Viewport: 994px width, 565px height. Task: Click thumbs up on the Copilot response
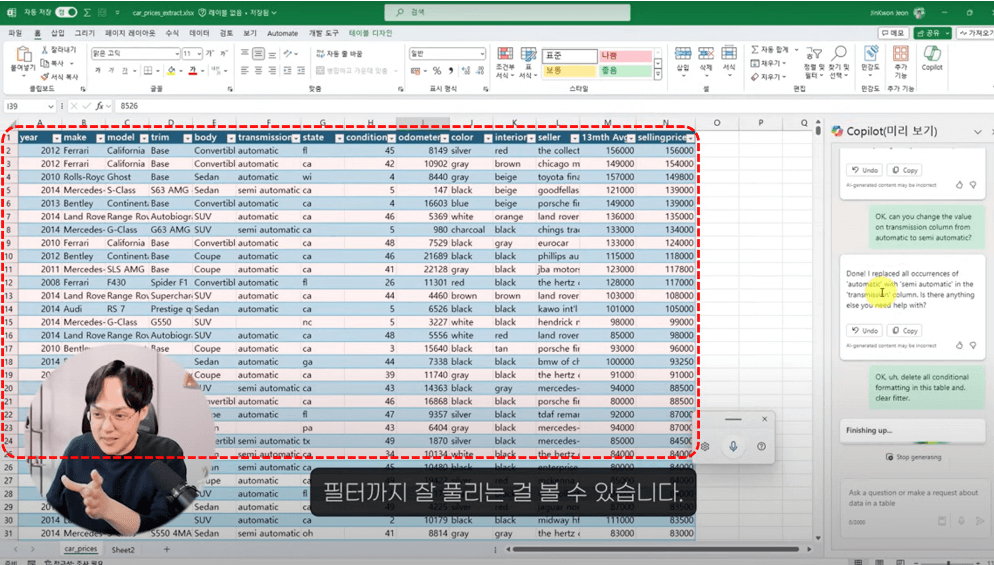(x=958, y=344)
